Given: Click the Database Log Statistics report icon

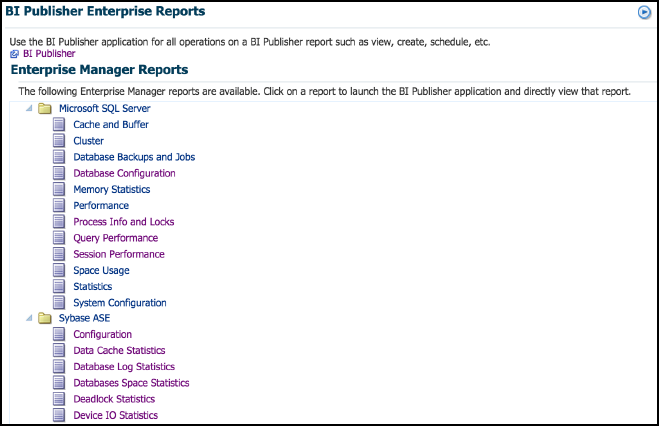Looking at the screenshot, I should [59, 366].
